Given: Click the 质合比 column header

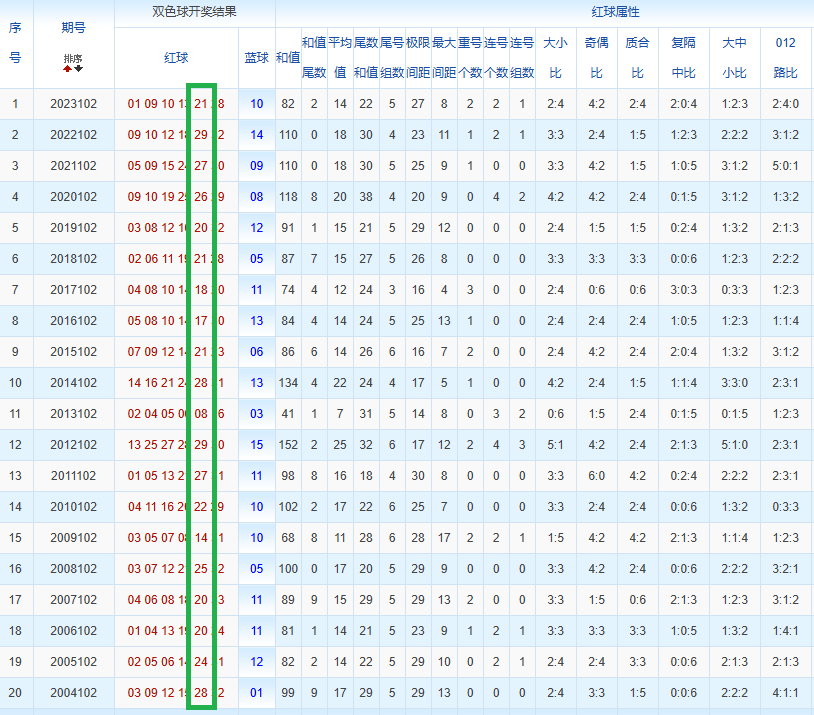Looking at the screenshot, I should [x=637, y=58].
